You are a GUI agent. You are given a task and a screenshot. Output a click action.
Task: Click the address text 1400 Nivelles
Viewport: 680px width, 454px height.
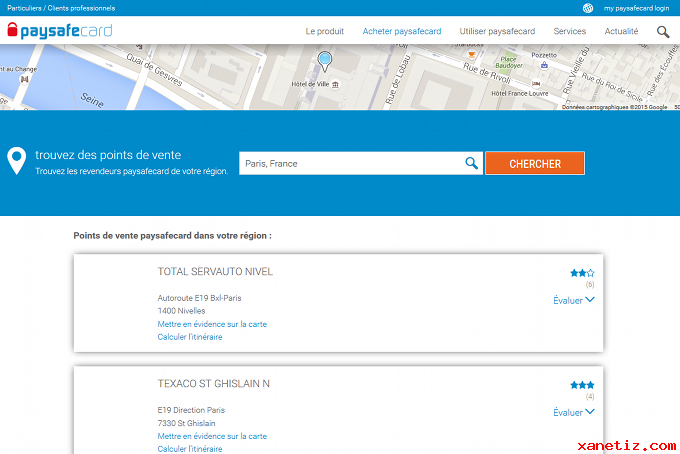tap(181, 311)
